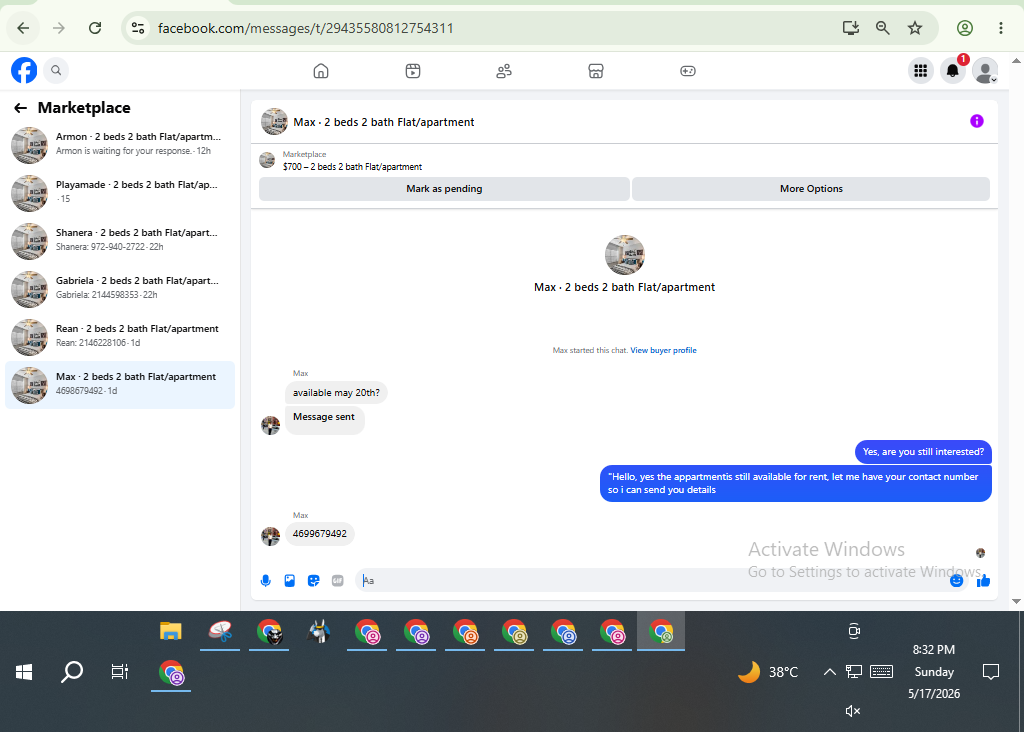
Task: Click the page scrollbar down arrow
Action: 1016,601
